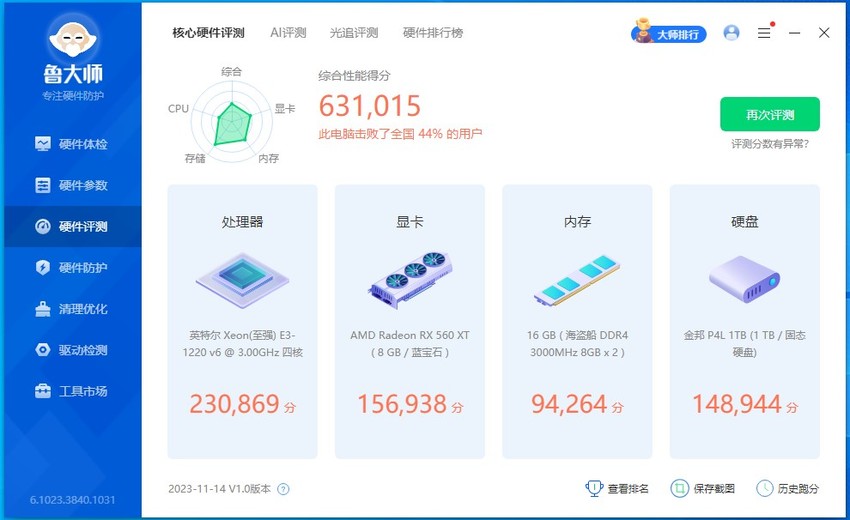Switch to the AI评测 tab
Viewport: 850px width, 520px height.
click(x=288, y=33)
